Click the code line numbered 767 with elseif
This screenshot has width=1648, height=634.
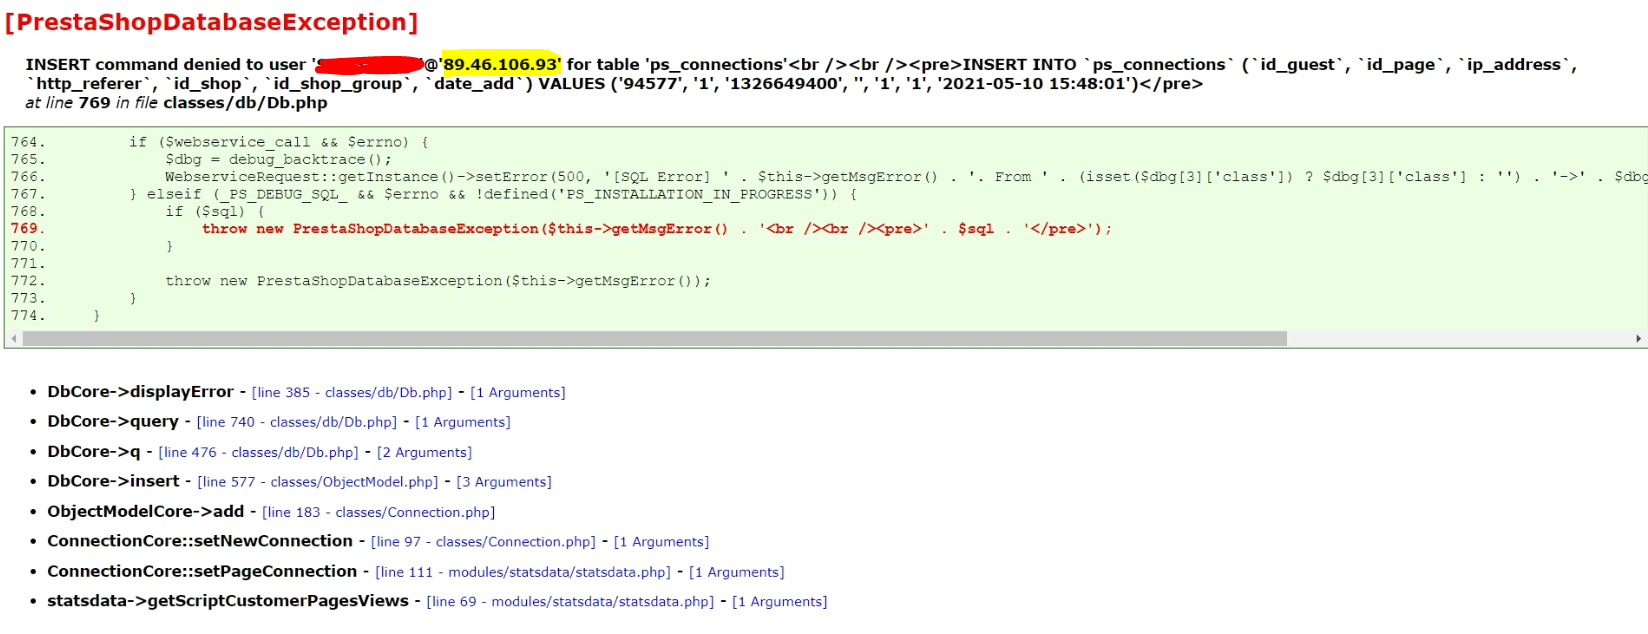[493, 194]
